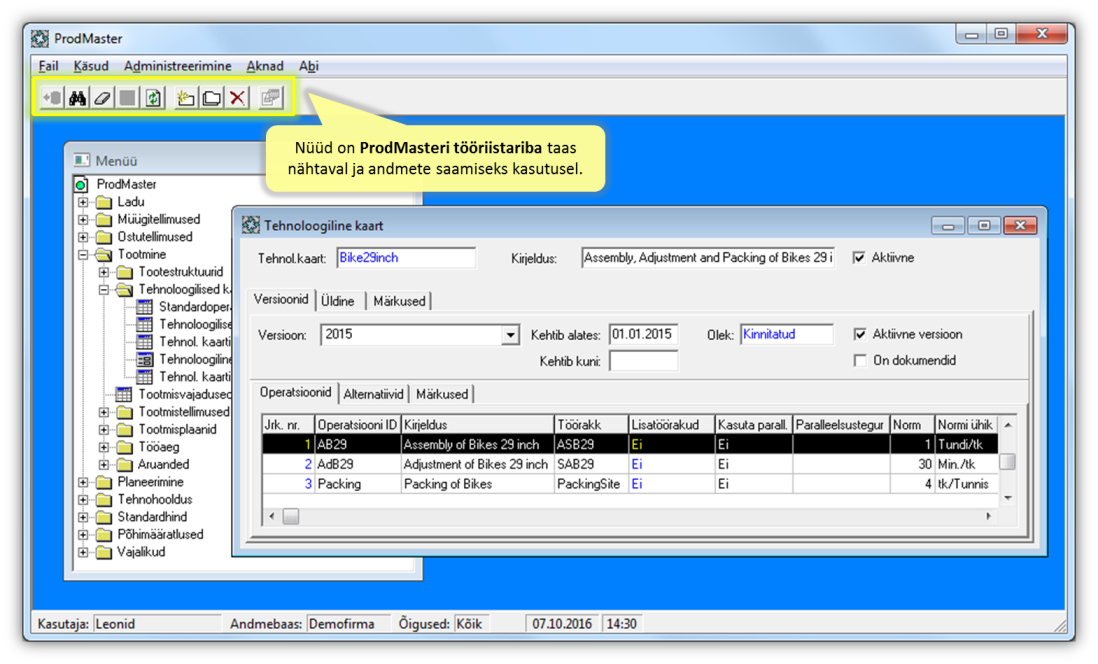Expand the Ostutellimused tree node
Image resolution: width=1098 pixels, height=664 pixels.
click(x=83, y=237)
